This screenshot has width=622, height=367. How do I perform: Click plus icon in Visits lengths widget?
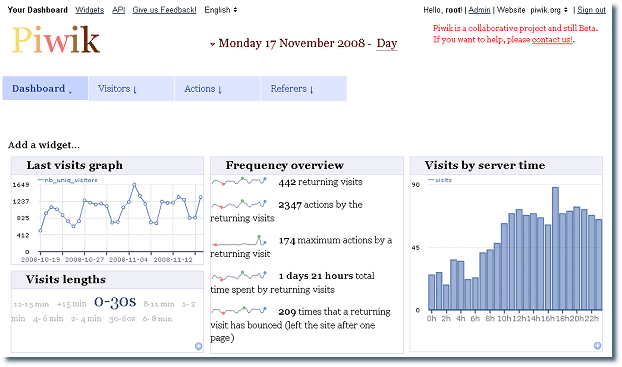(x=198, y=346)
